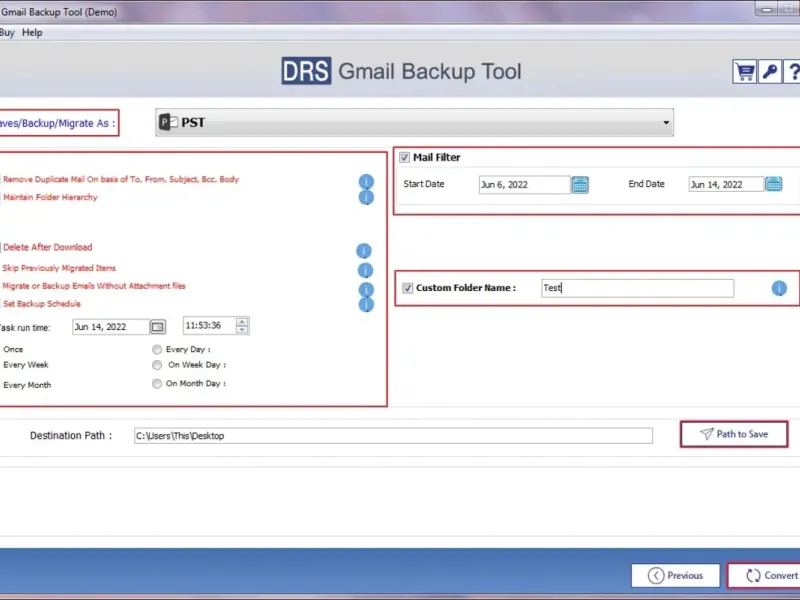Select the On Week Day radio button

(x=157, y=365)
